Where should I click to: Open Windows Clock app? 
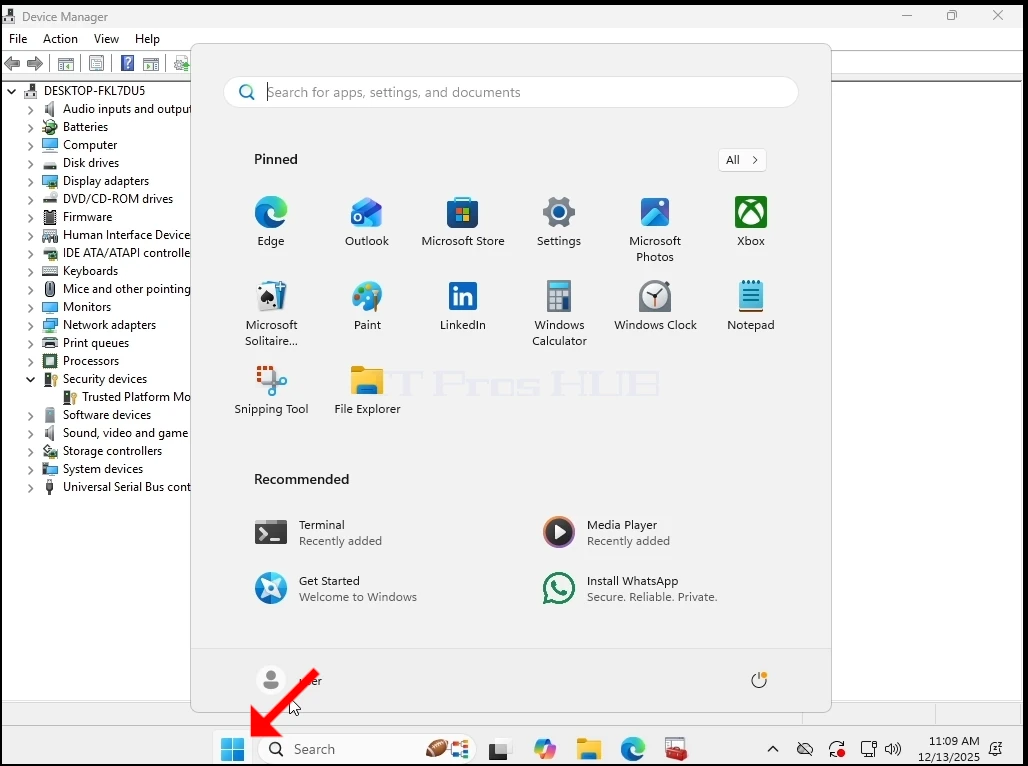pos(655,306)
